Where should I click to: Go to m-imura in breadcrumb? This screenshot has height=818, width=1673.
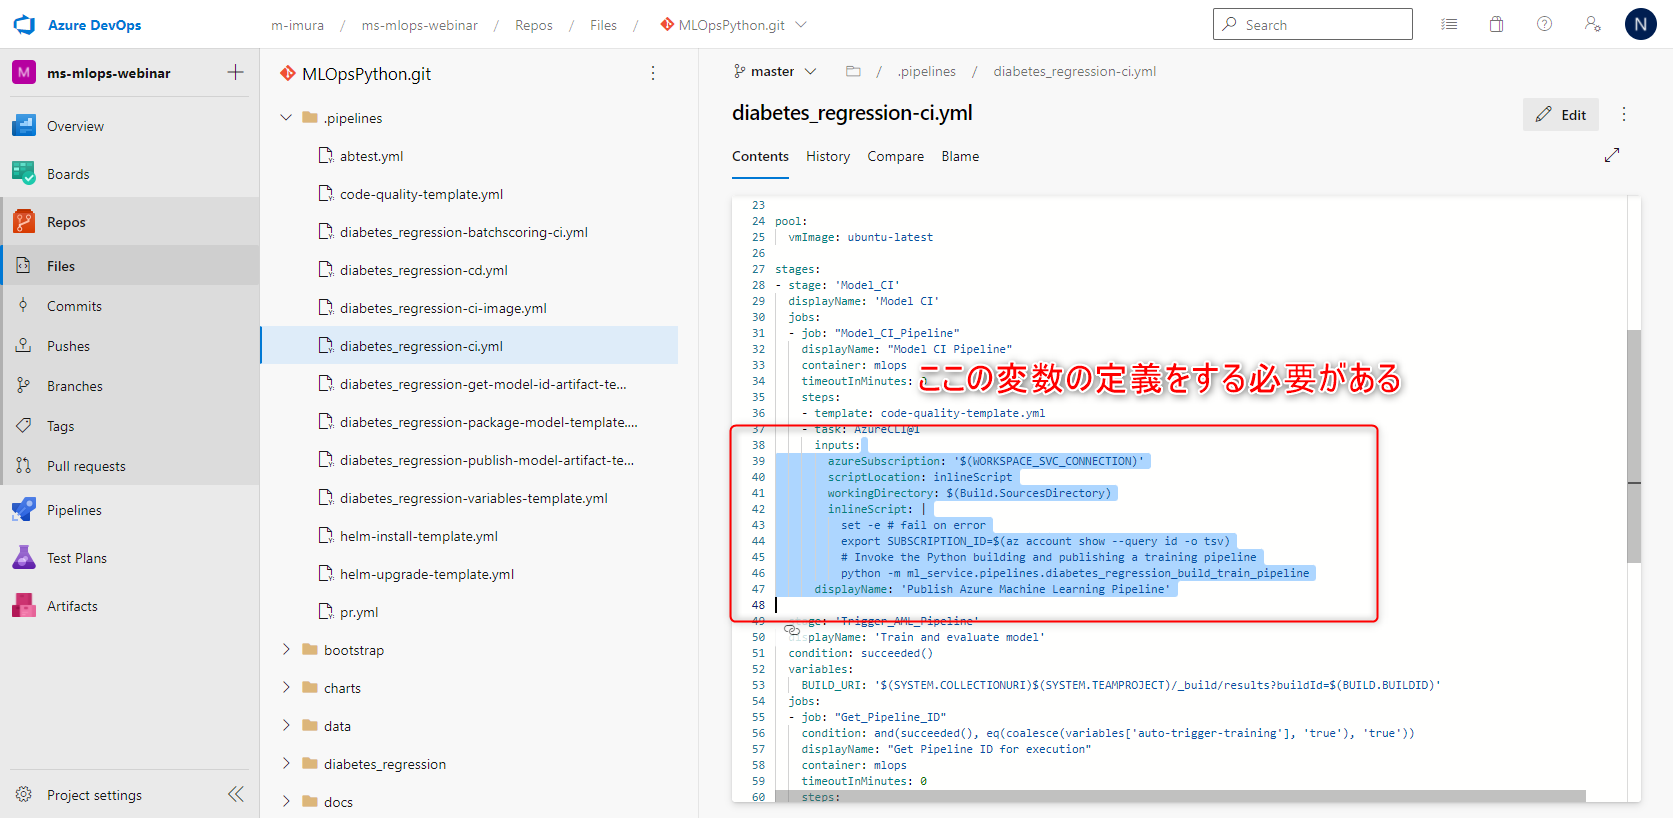[298, 25]
